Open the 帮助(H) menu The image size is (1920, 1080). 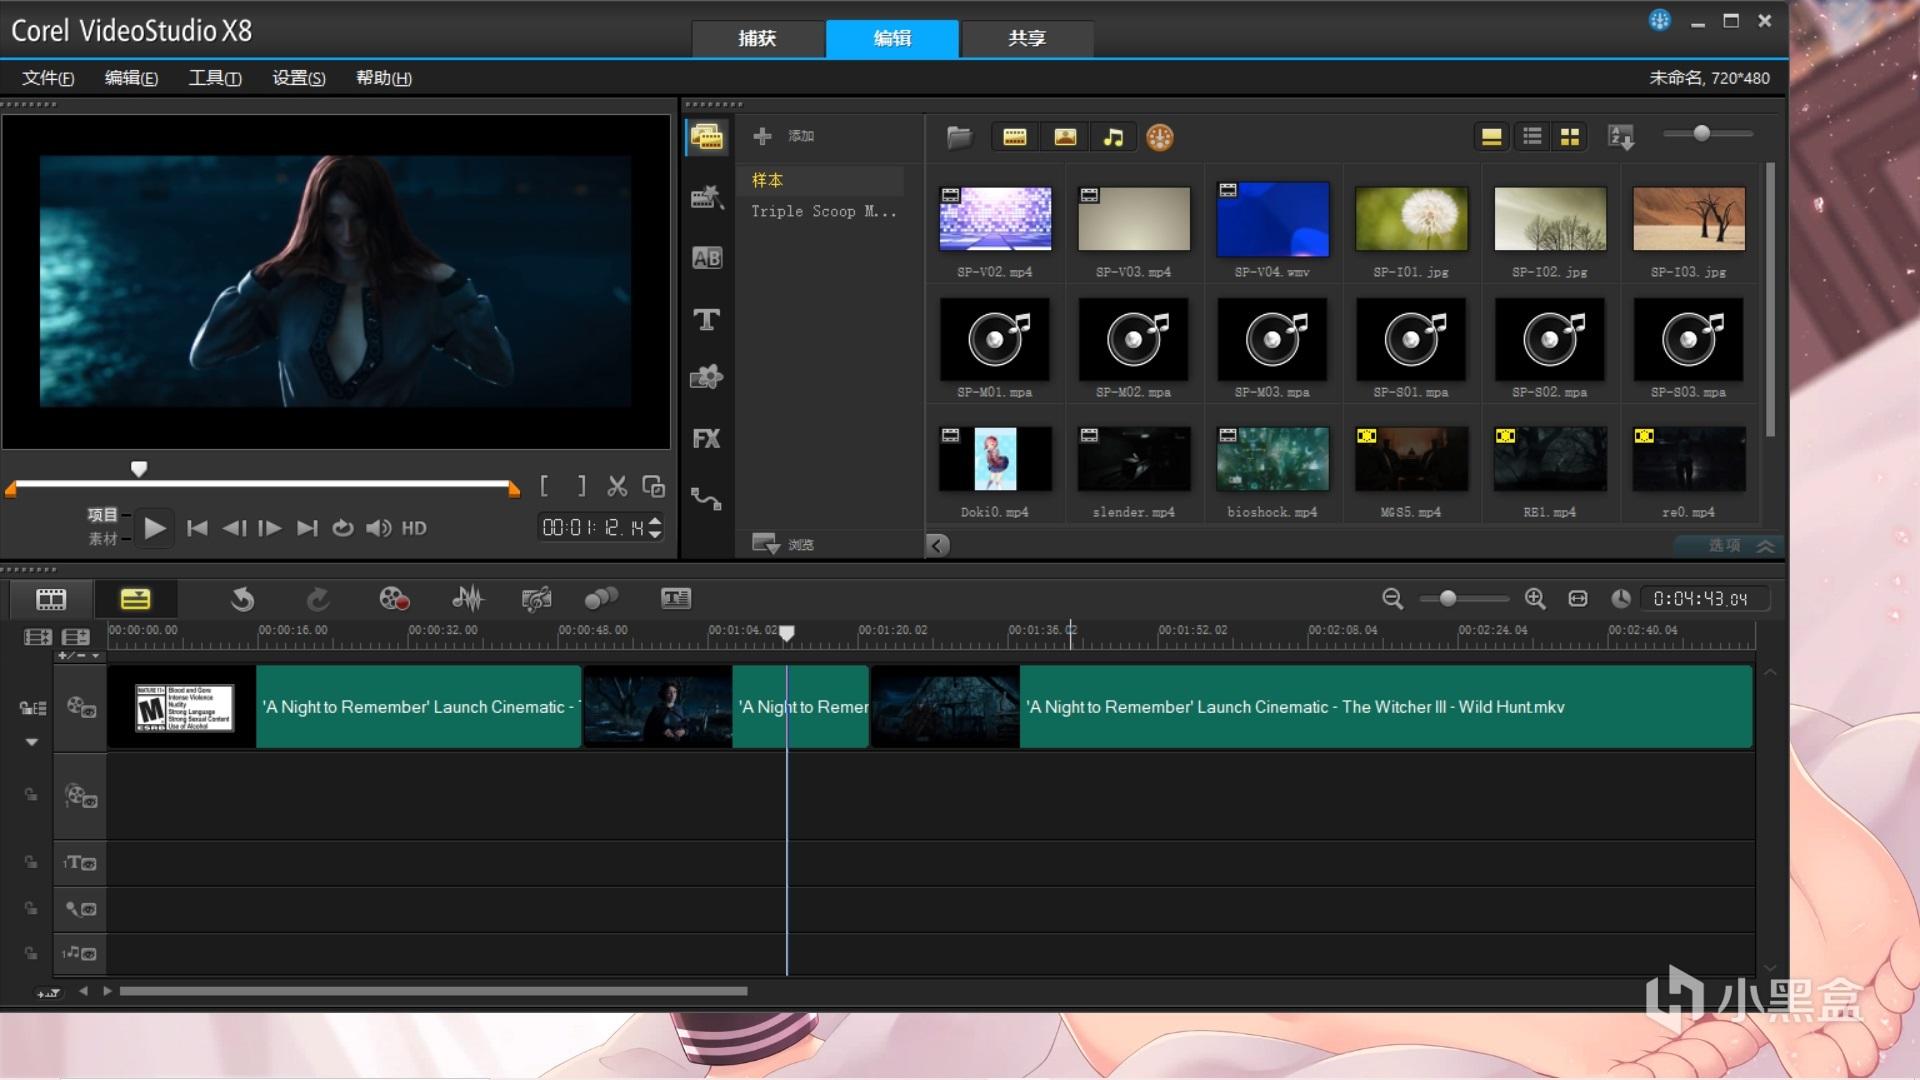click(x=384, y=78)
